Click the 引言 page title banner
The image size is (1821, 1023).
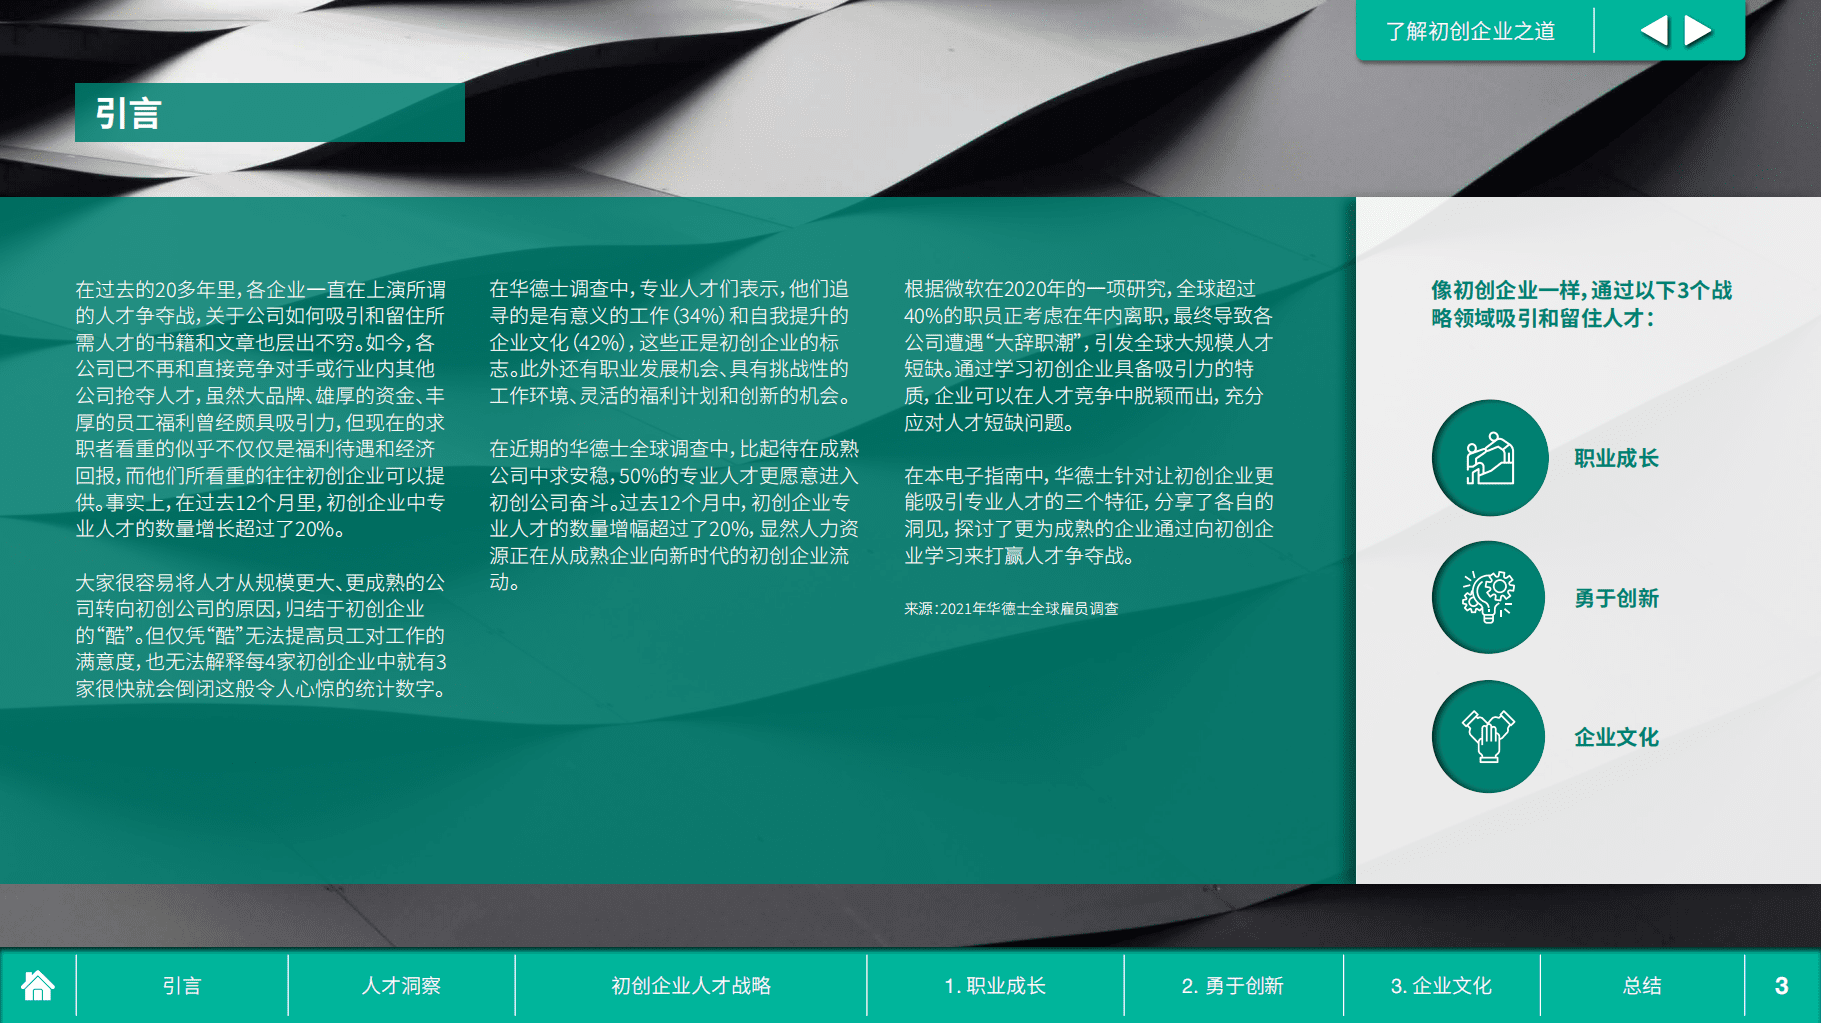[x=270, y=113]
